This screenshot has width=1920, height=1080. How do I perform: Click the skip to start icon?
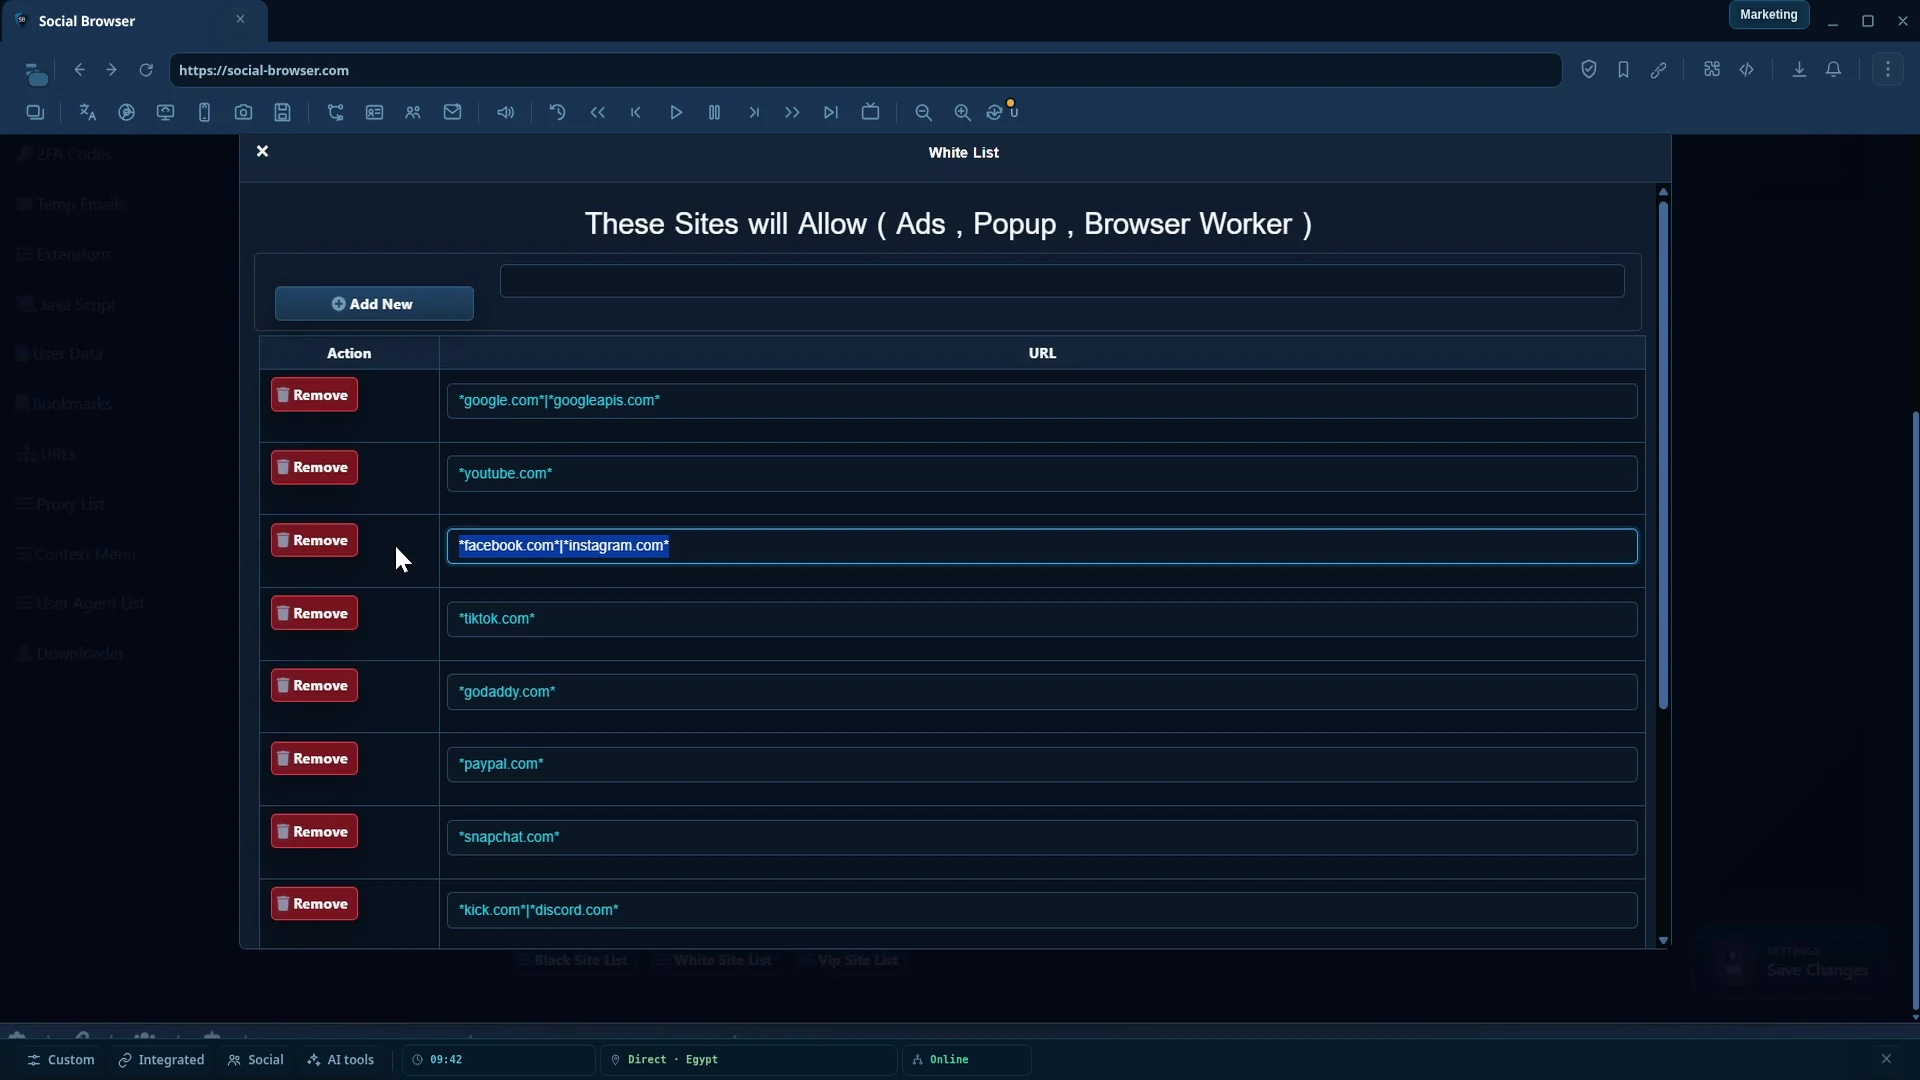(636, 113)
